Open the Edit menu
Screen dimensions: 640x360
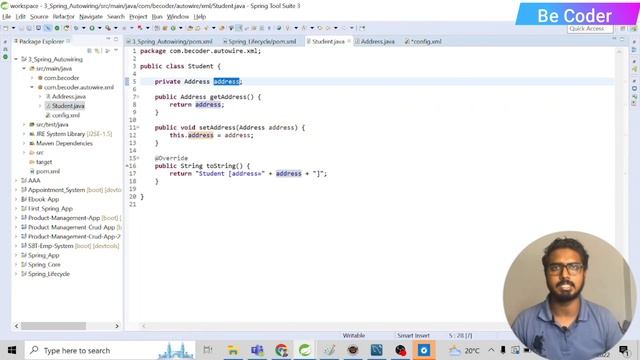click(20, 17)
